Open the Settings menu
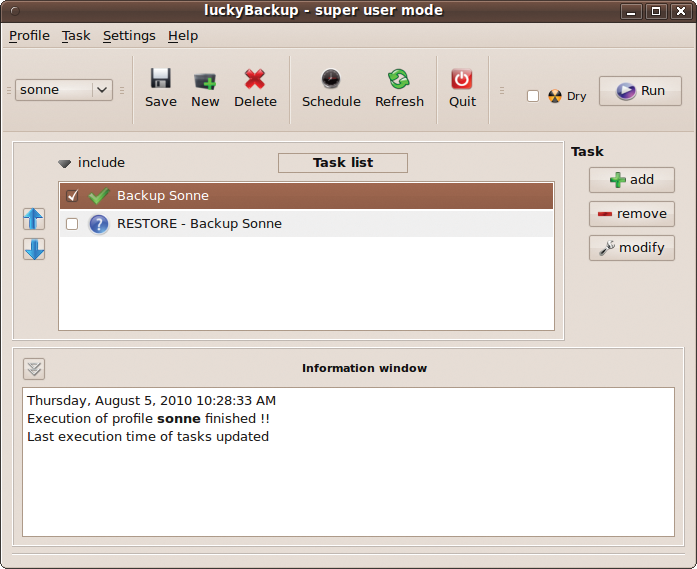This screenshot has width=697, height=569. 129,36
